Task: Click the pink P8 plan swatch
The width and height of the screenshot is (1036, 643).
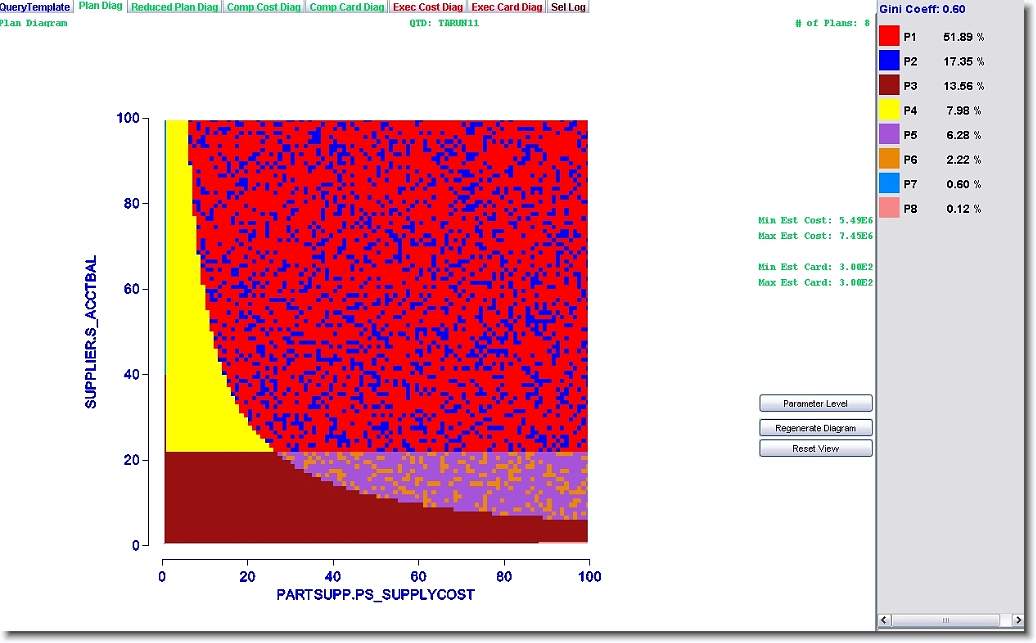Action: 889,208
